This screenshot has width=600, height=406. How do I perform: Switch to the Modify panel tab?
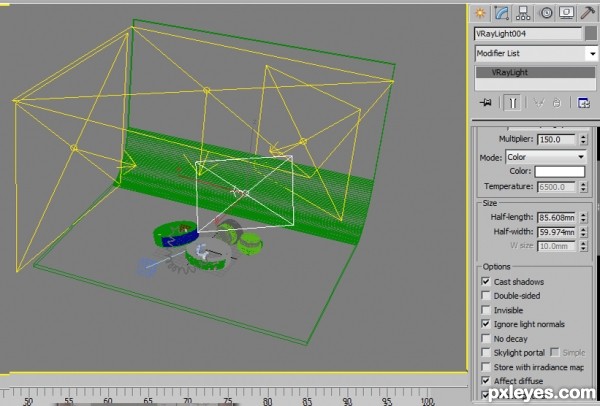pyautogui.click(x=501, y=13)
